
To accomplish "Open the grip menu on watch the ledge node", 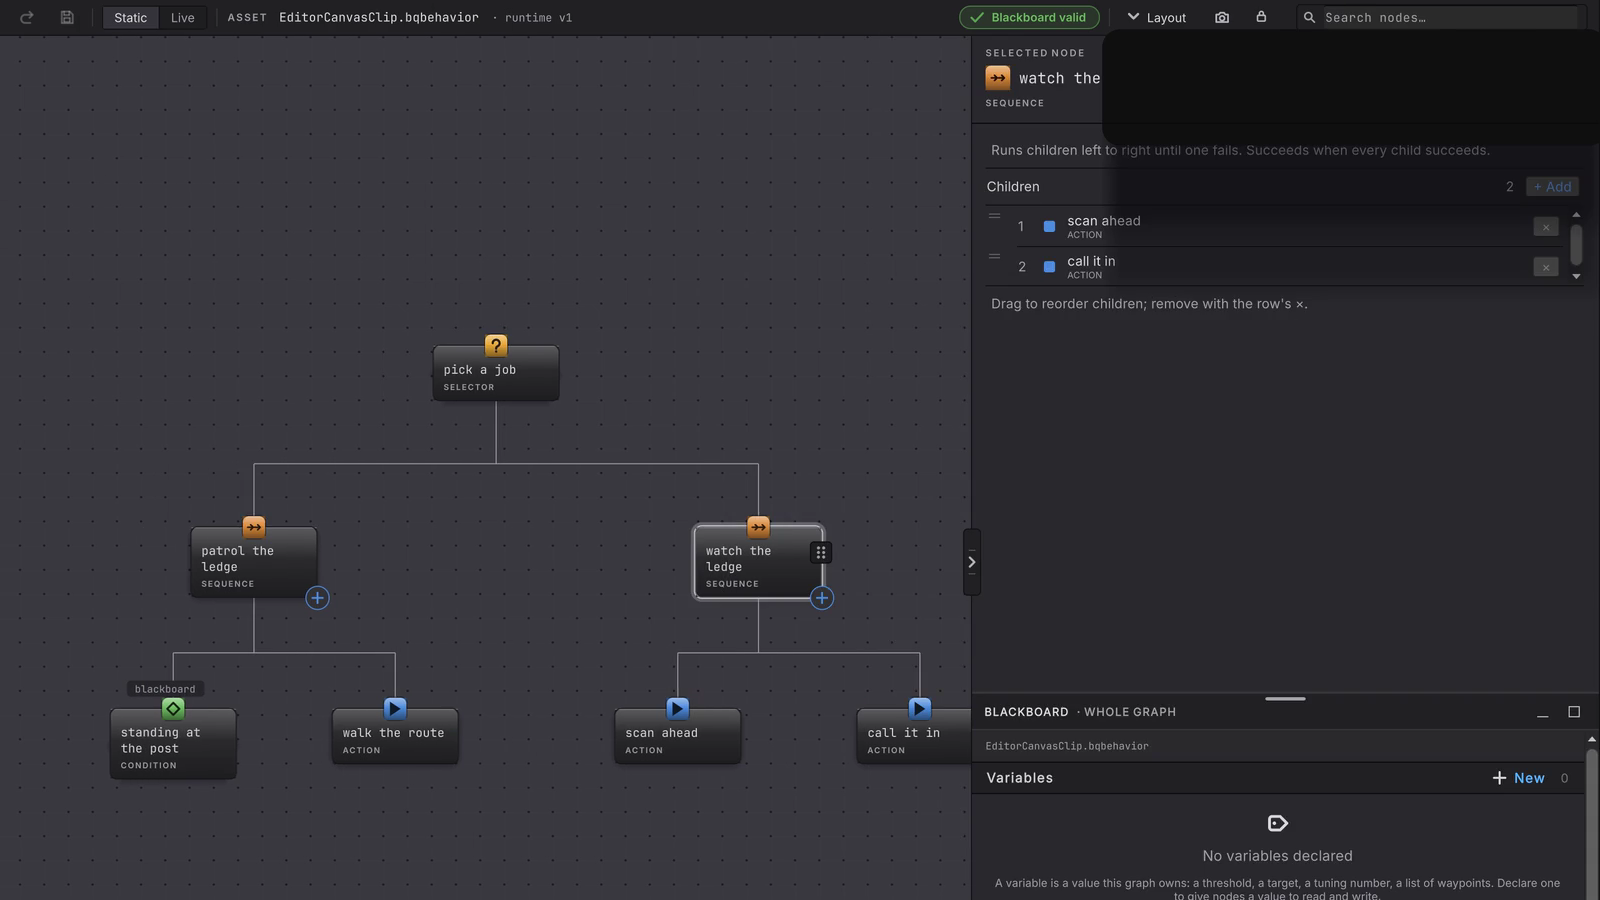I will click(820, 552).
